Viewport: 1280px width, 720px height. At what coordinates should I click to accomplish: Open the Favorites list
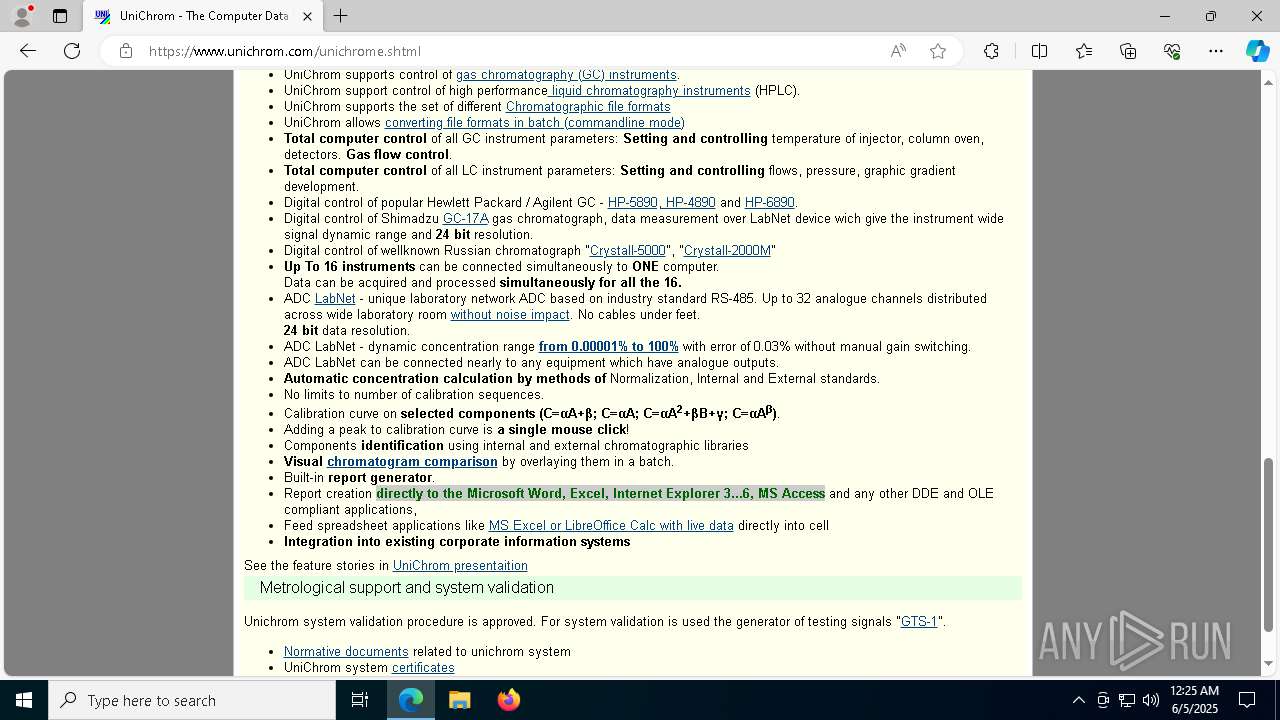[x=1084, y=51]
